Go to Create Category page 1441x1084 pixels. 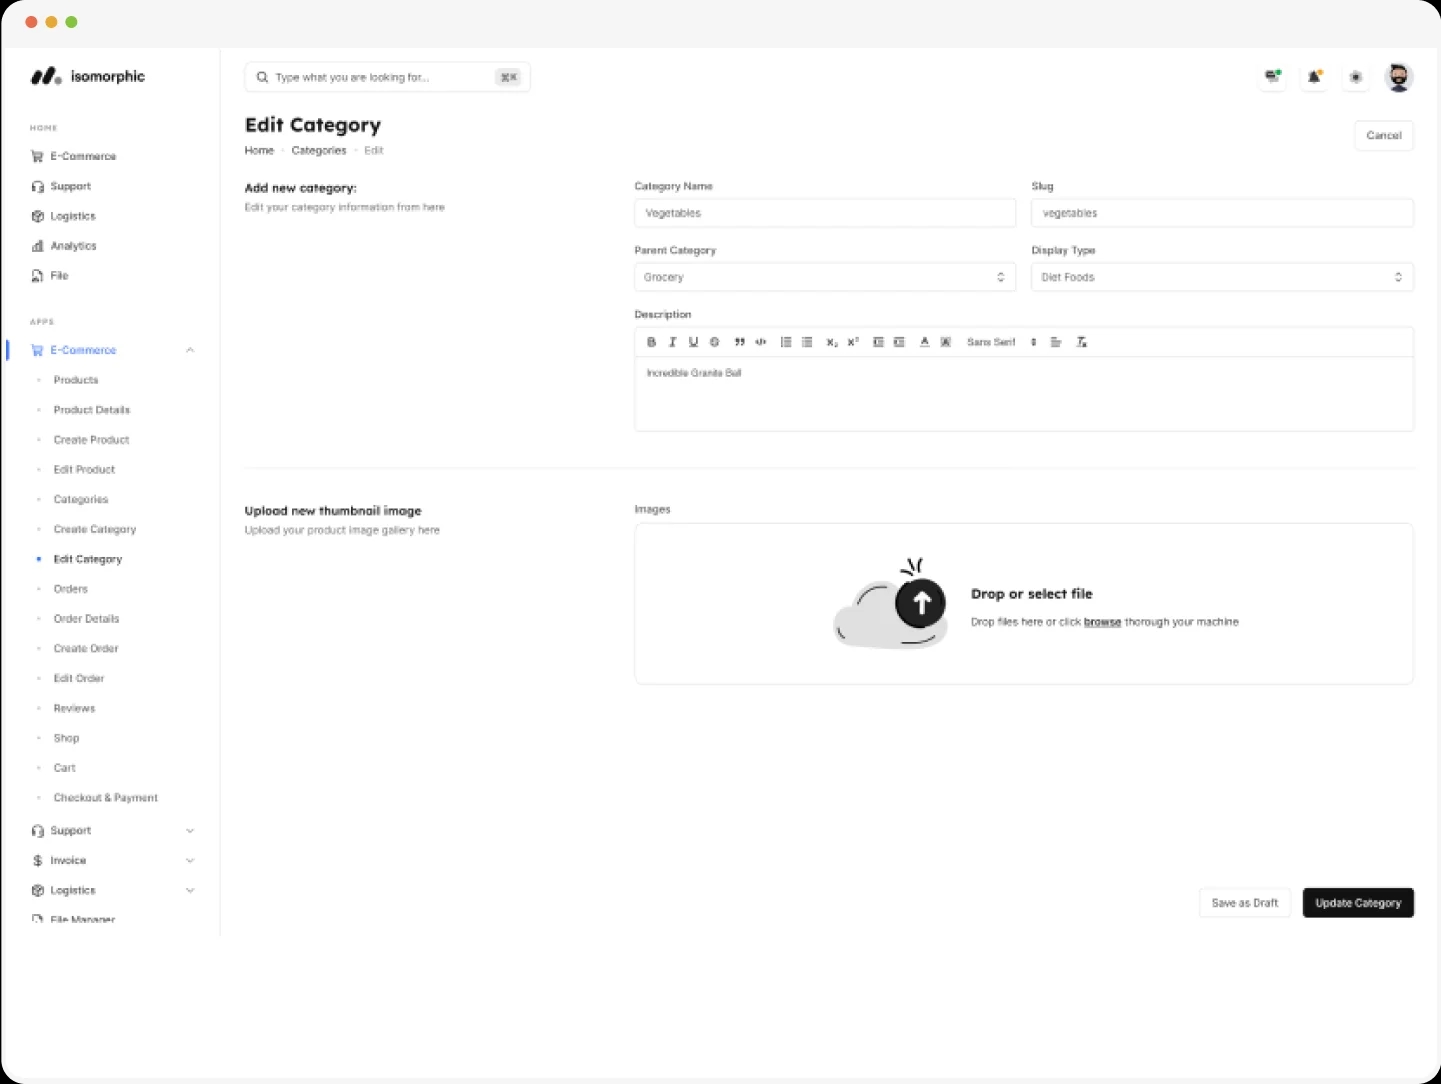tap(95, 529)
